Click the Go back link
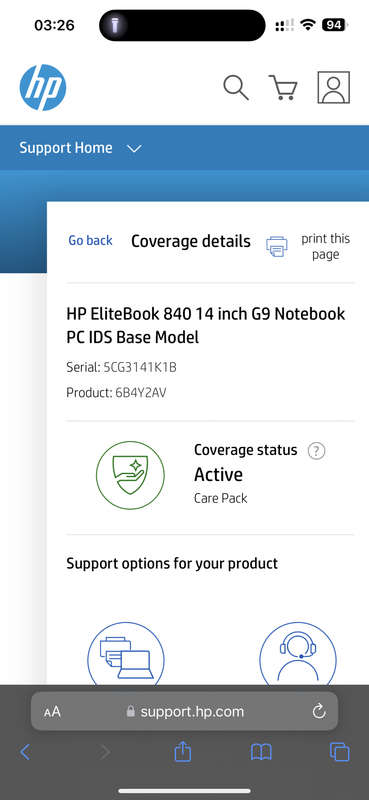Image resolution: width=369 pixels, height=800 pixels. [x=90, y=240]
